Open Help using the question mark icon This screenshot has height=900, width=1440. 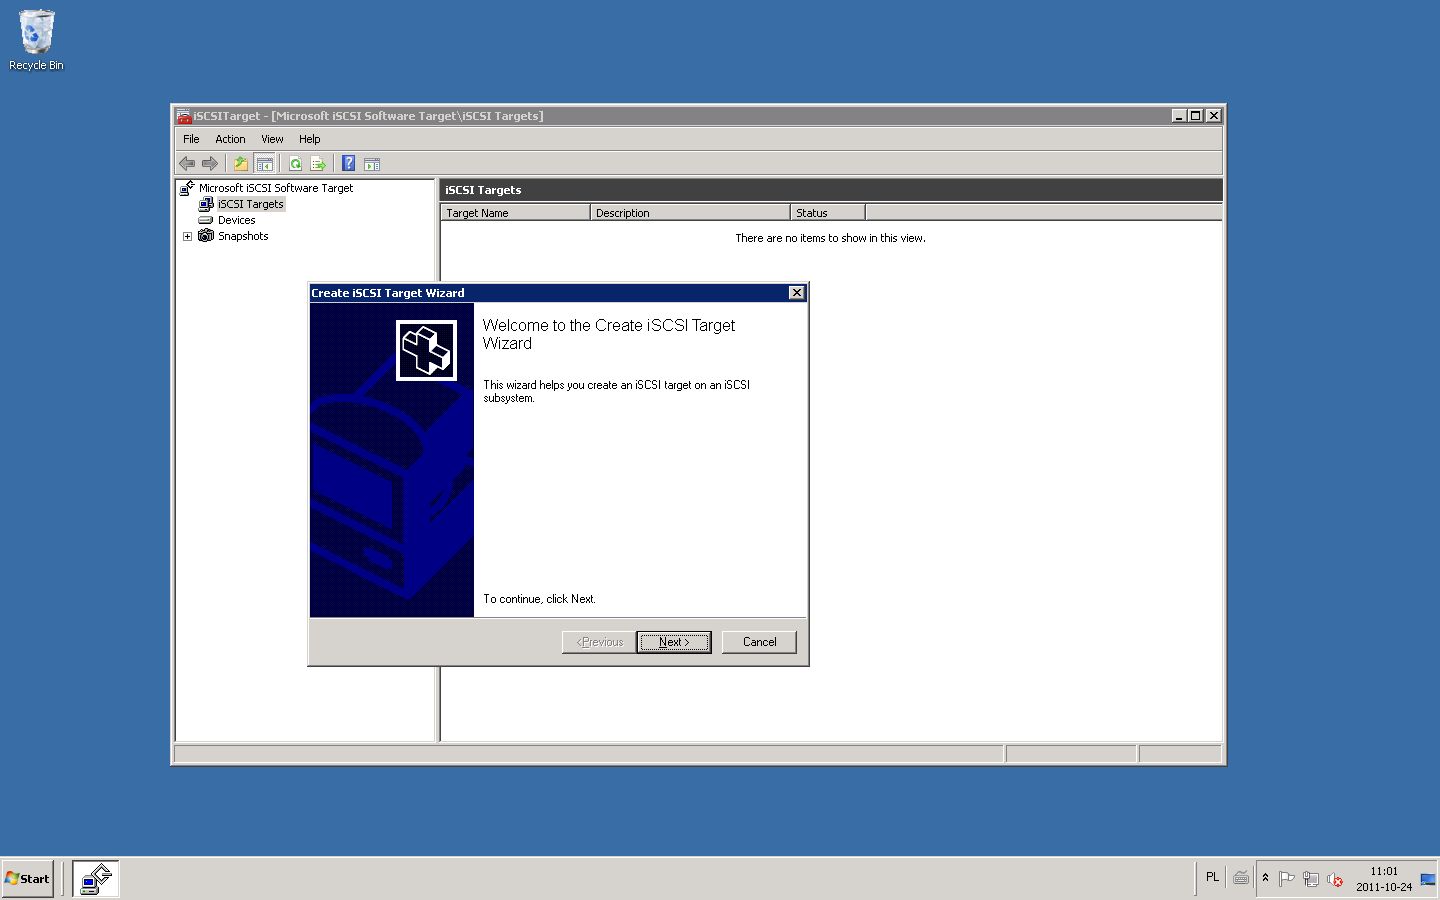(348, 163)
